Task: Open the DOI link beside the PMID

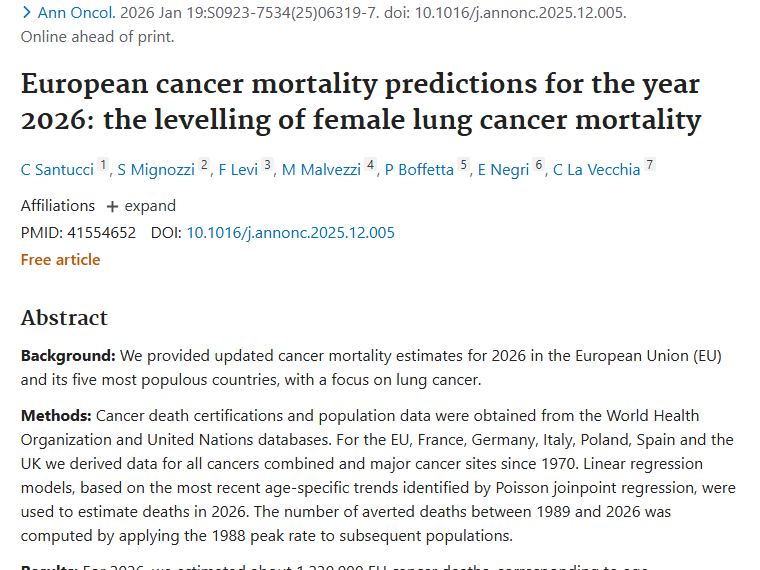Action: pos(290,233)
